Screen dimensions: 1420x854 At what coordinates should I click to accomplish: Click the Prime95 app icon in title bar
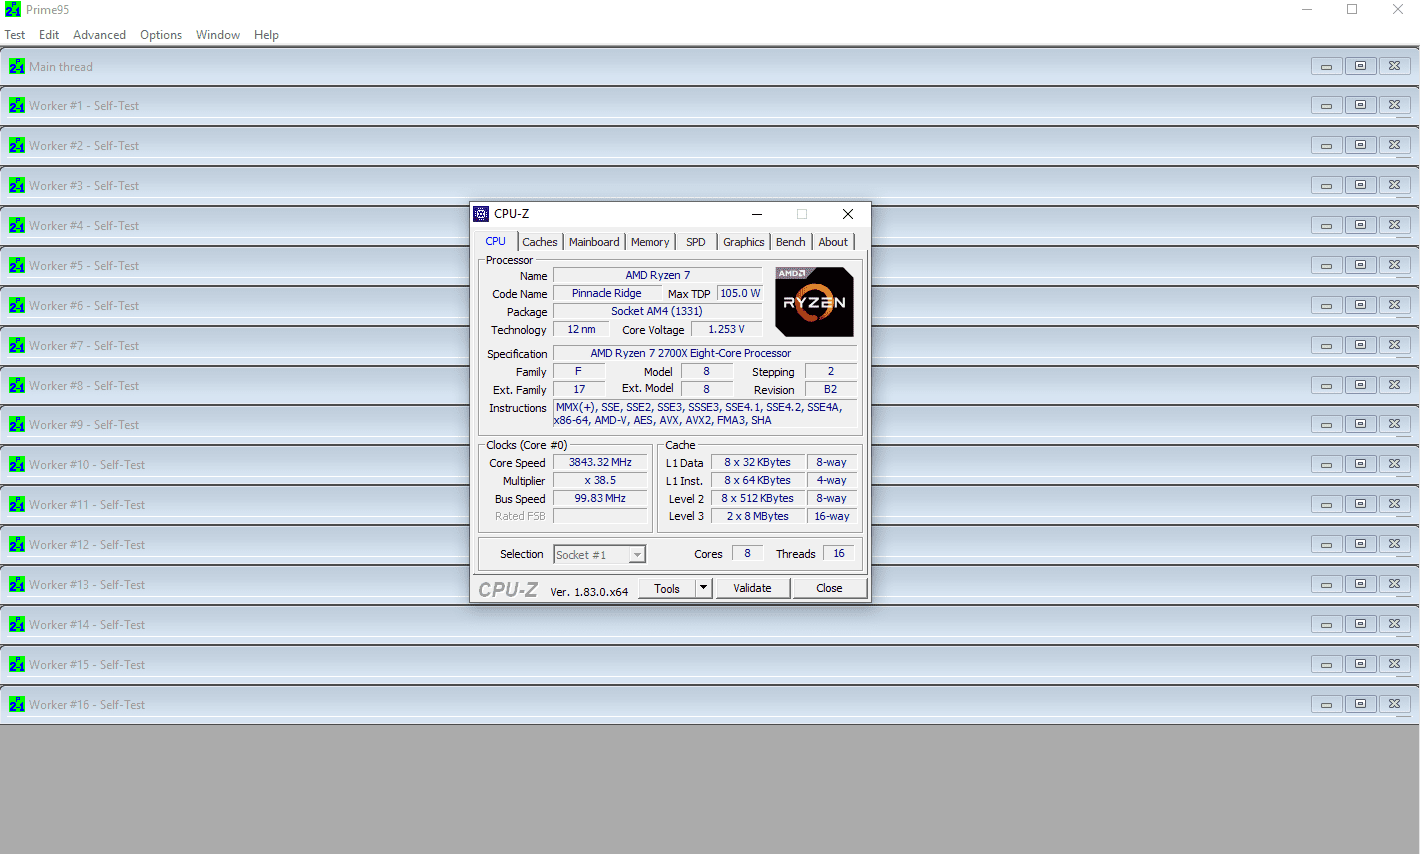pos(13,9)
